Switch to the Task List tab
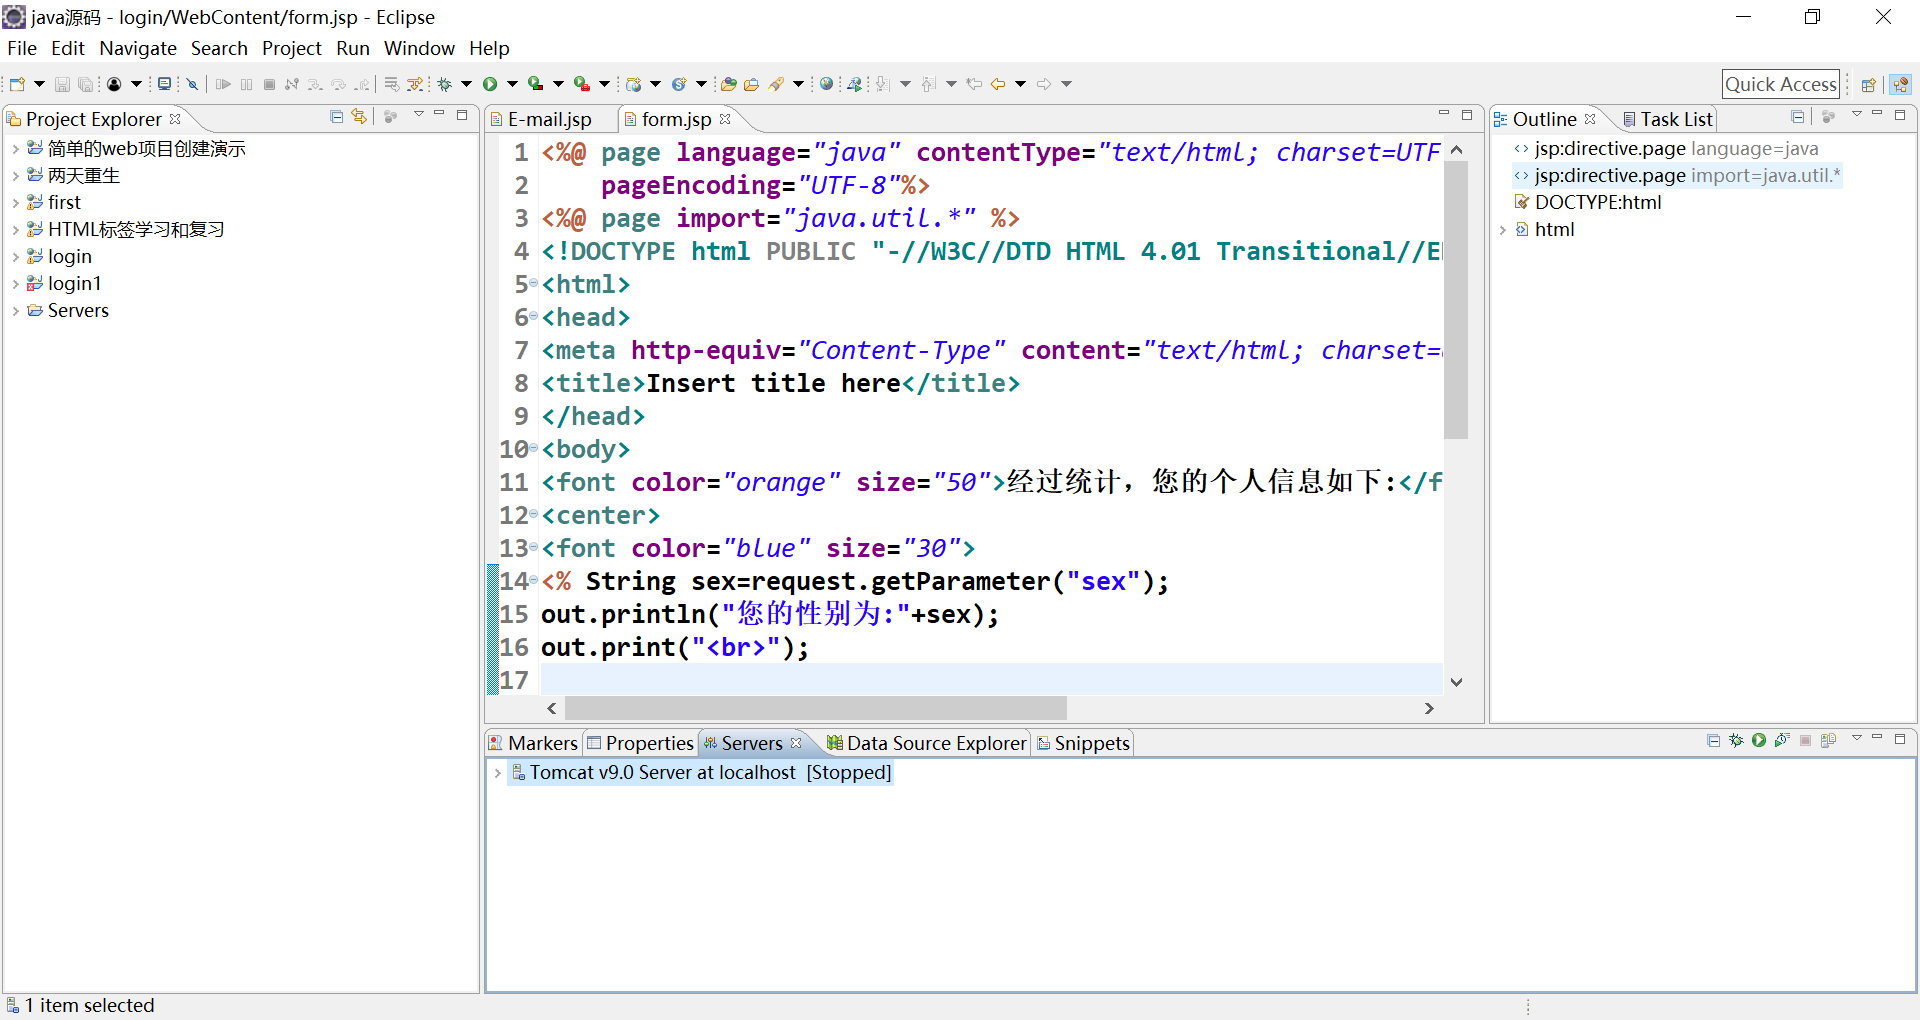Screen dimensions: 1920x1020 1668,119
